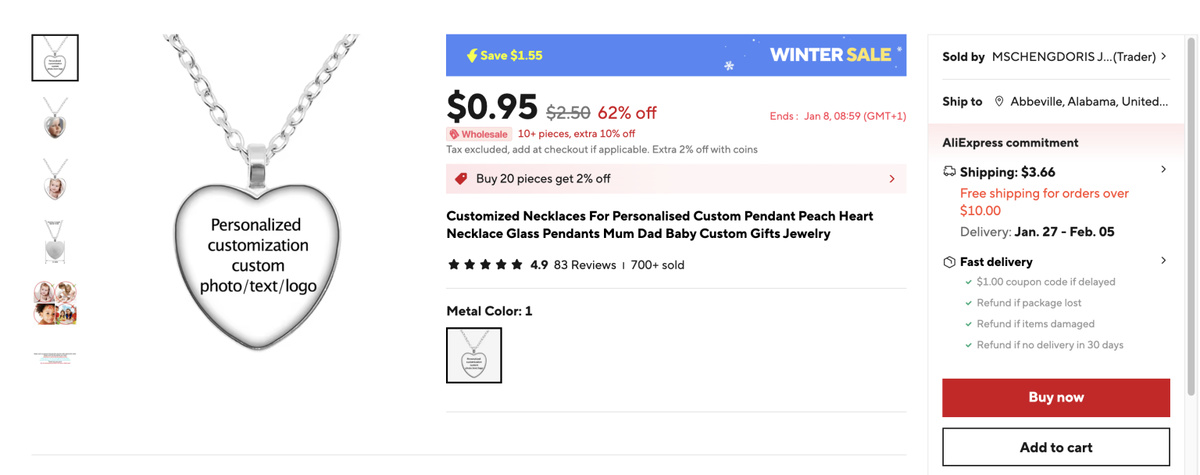Click the red coupon tag icon
This screenshot has height=475, width=1200.
pos(461,179)
